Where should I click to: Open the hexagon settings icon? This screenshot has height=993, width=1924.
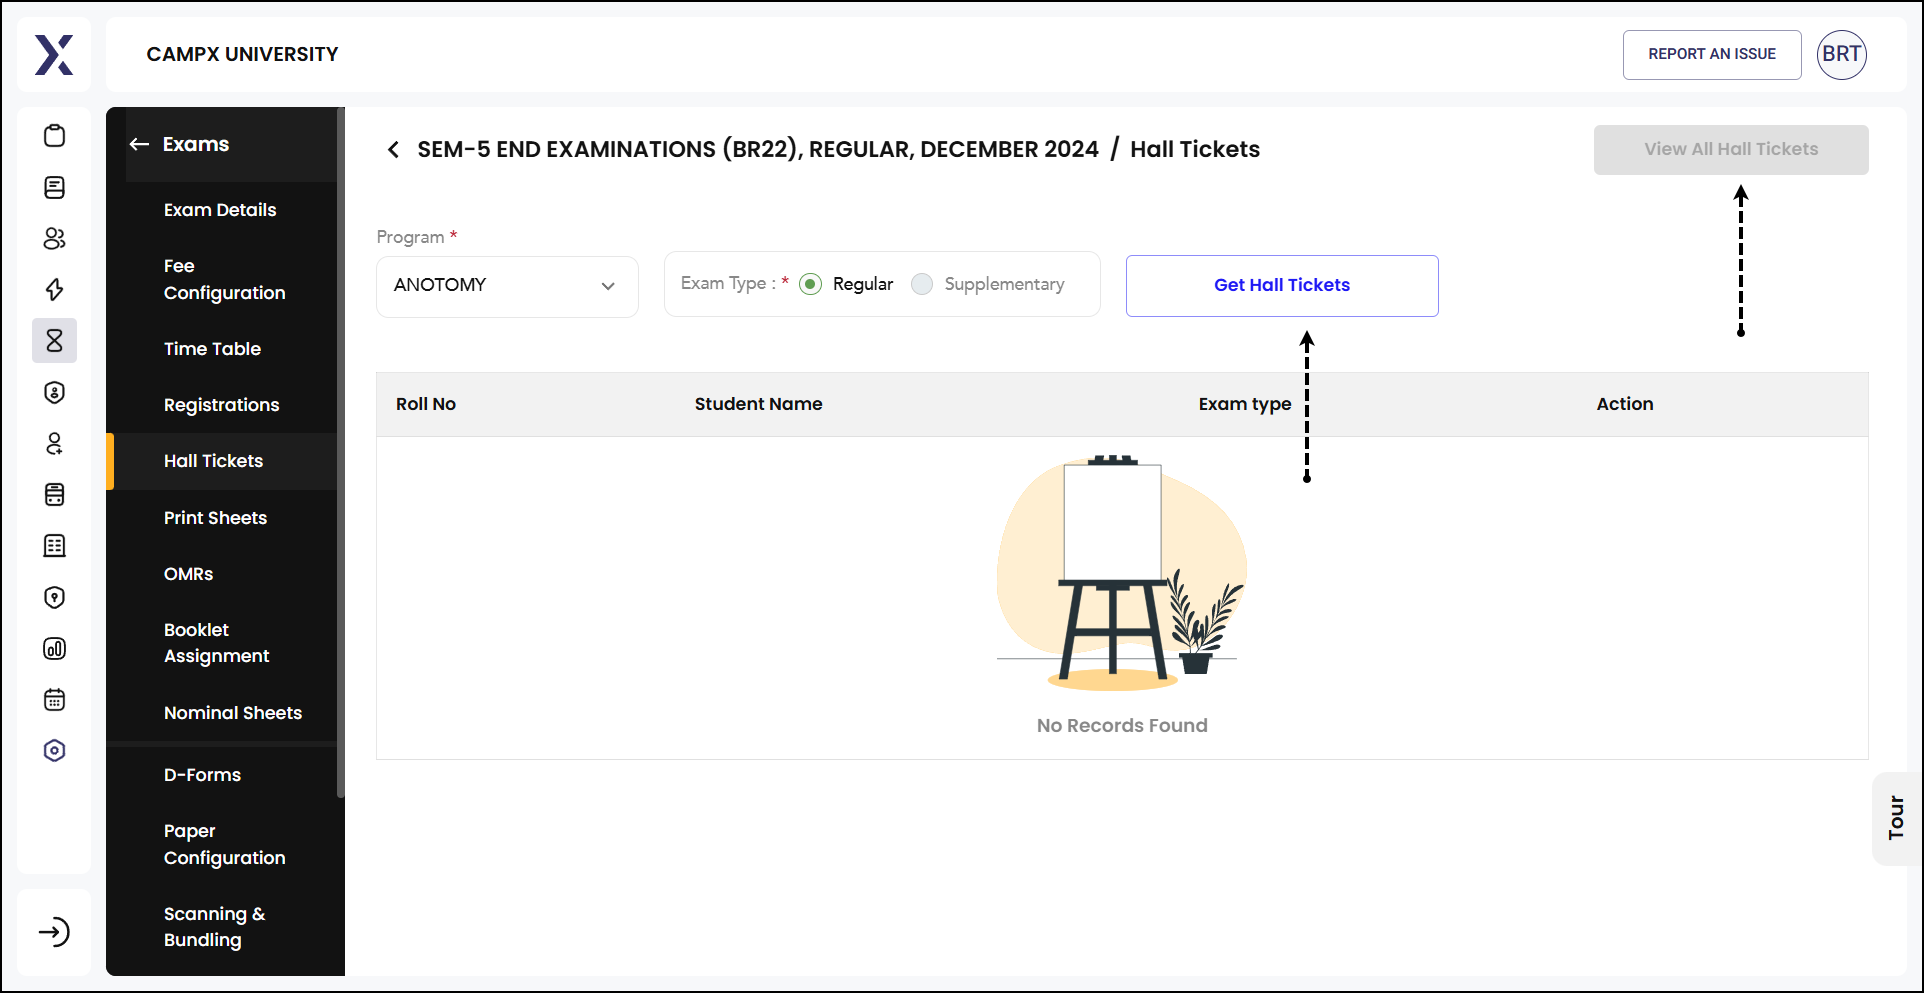click(x=55, y=750)
